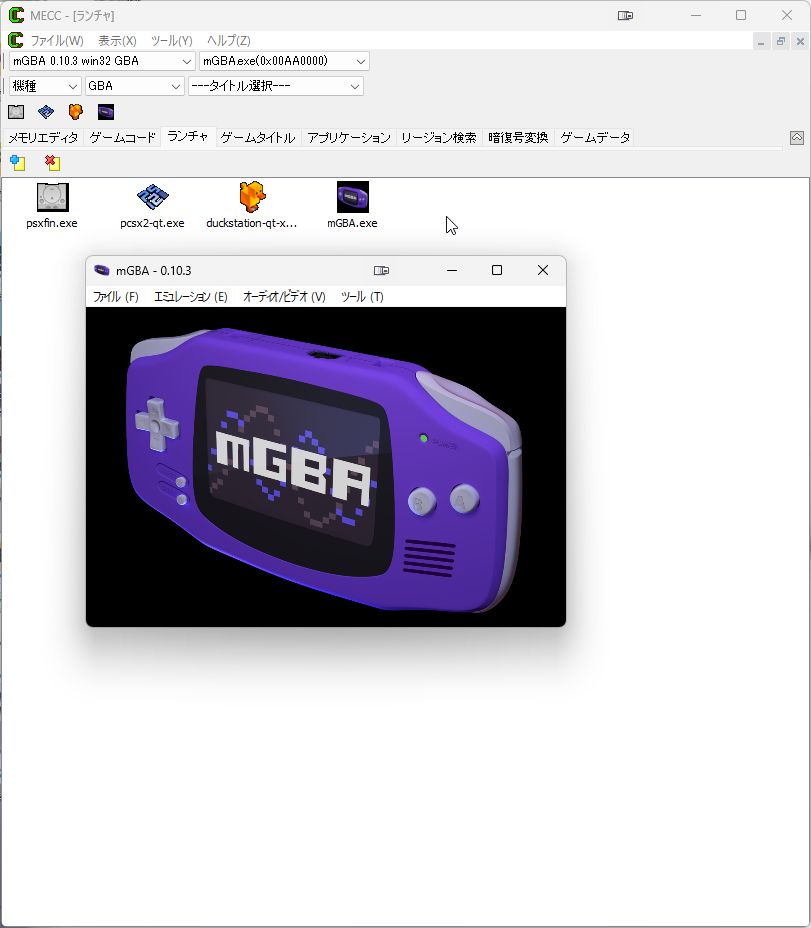Click the device icon in MECC title bar

(625, 15)
